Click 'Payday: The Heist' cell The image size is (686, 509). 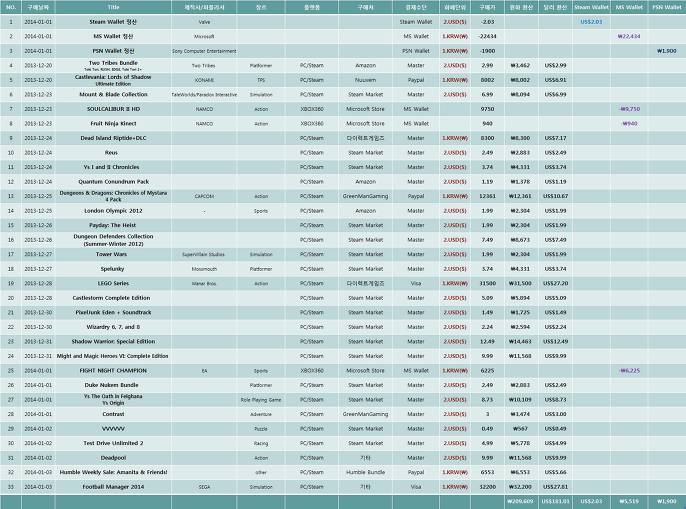coord(113,225)
